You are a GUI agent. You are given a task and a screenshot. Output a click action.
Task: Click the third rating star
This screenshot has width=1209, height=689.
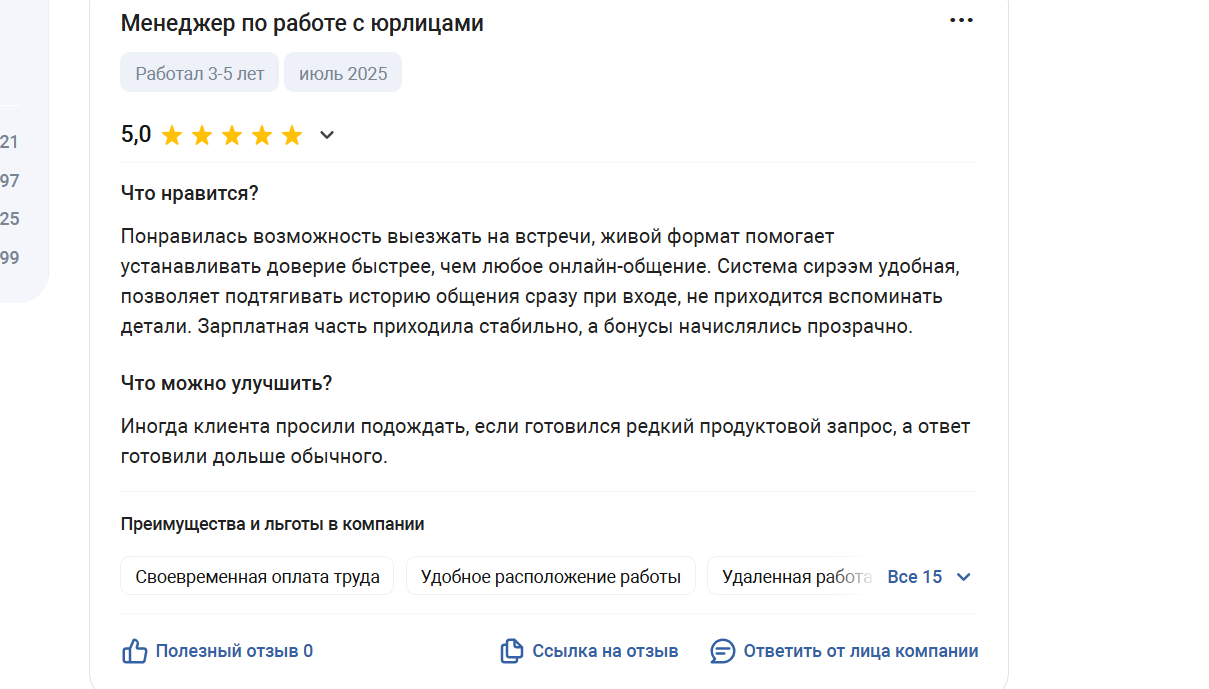pos(232,135)
